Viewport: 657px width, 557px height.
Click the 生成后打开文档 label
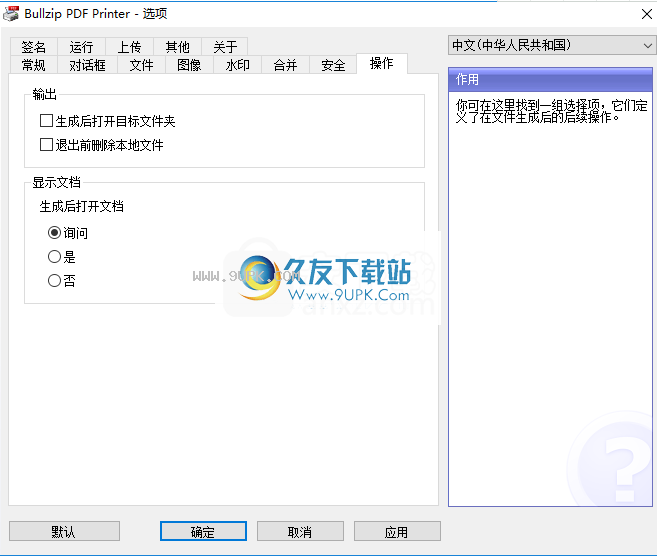point(82,206)
